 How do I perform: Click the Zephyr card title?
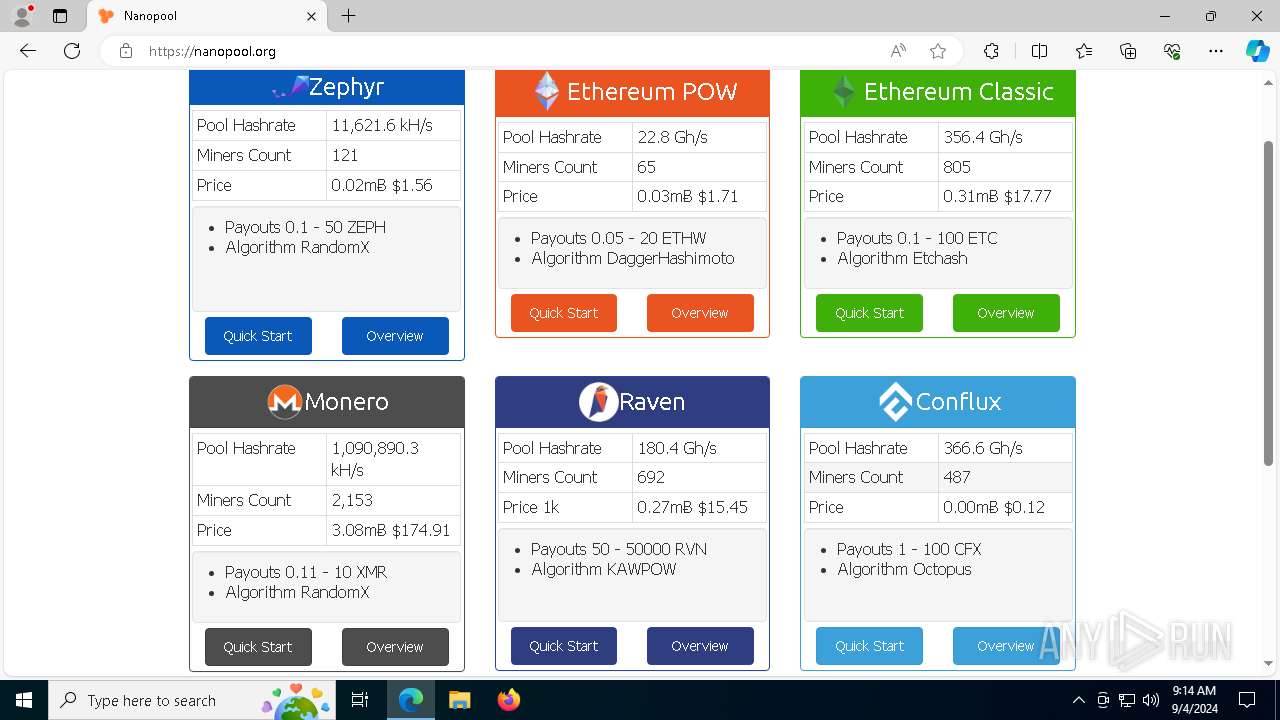pos(346,87)
